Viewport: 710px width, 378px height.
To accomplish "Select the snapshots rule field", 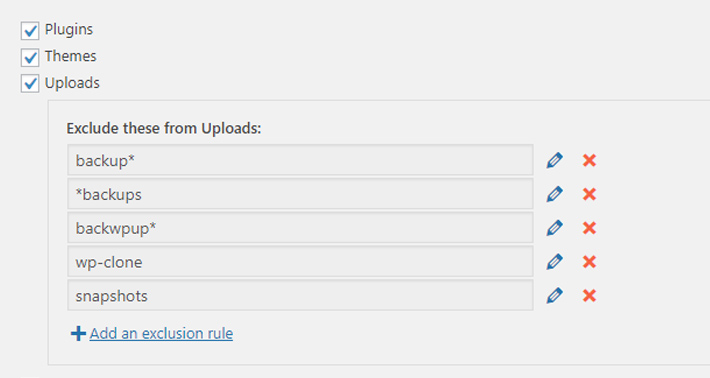I will [x=300, y=296].
